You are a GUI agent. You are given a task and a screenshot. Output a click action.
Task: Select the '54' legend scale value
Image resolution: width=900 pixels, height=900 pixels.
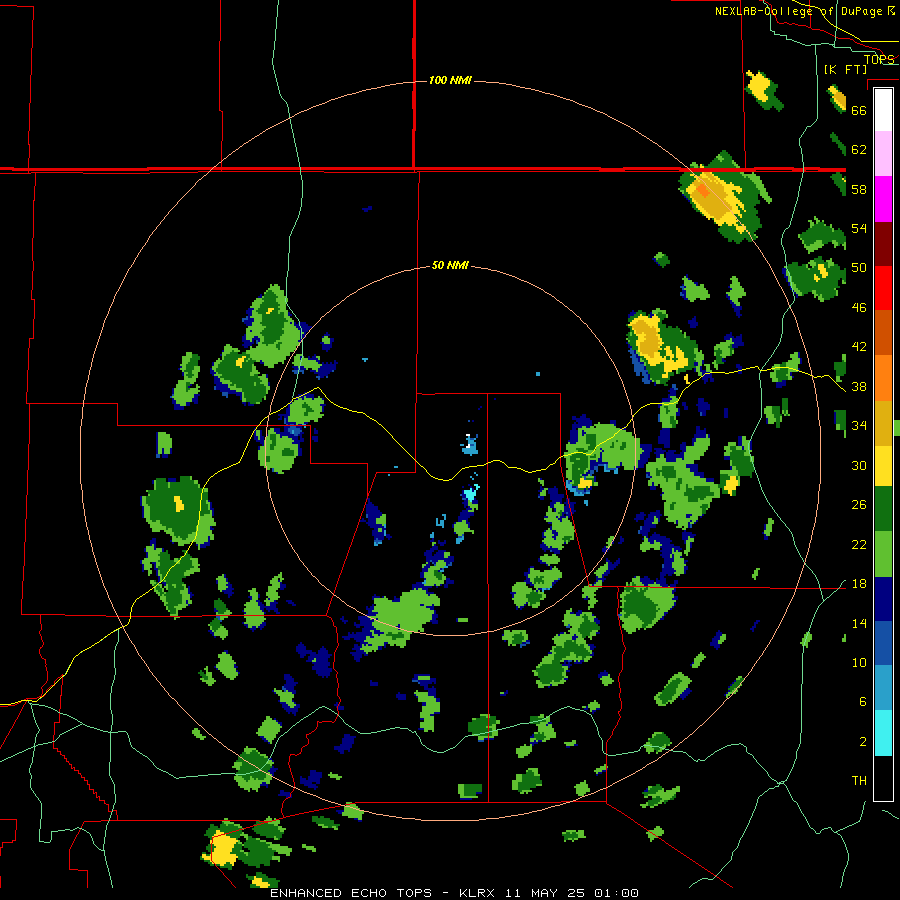pos(859,228)
